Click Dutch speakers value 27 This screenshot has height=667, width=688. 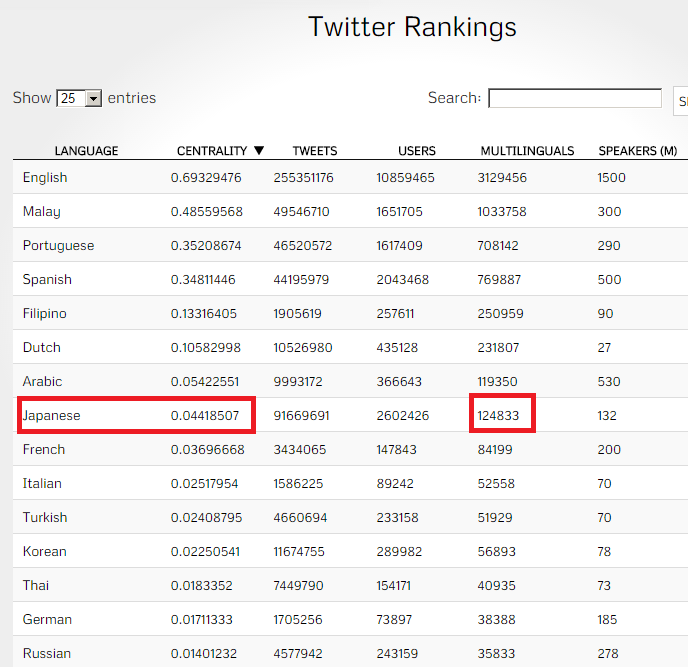point(604,348)
